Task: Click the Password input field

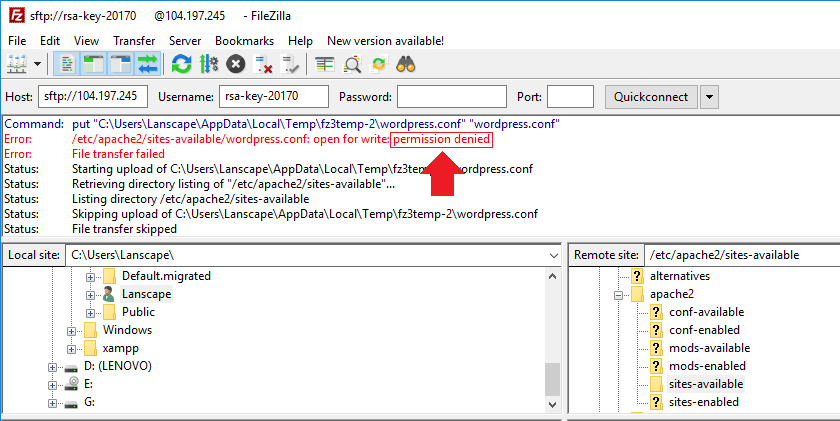Action: tap(452, 96)
